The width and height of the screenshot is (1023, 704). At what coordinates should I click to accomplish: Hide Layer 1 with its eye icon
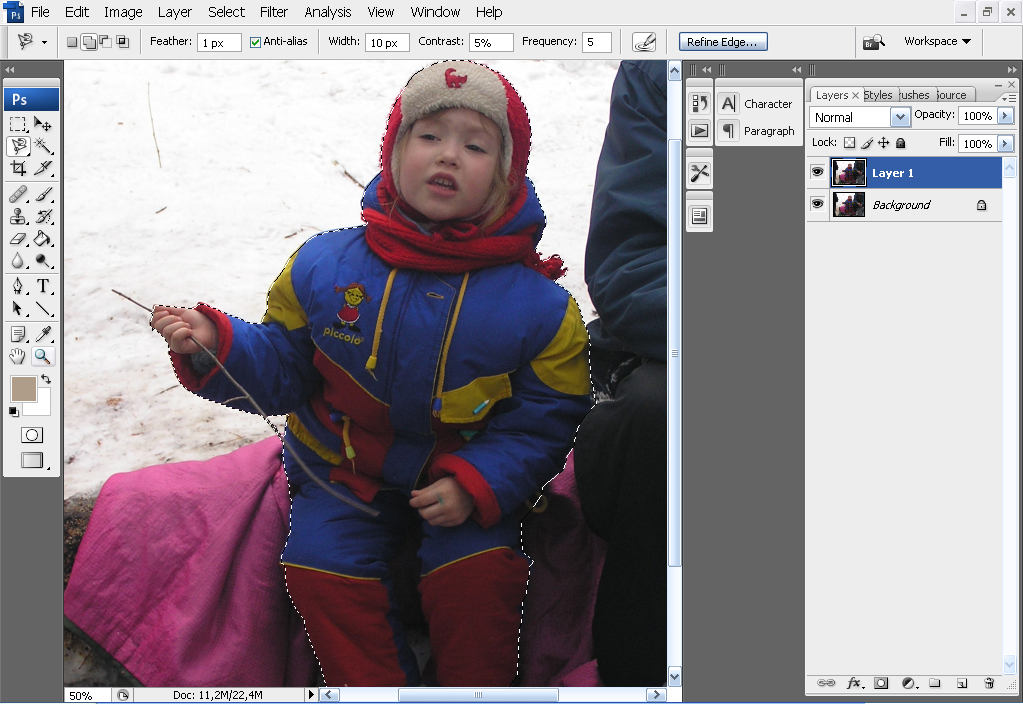[x=818, y=172]
